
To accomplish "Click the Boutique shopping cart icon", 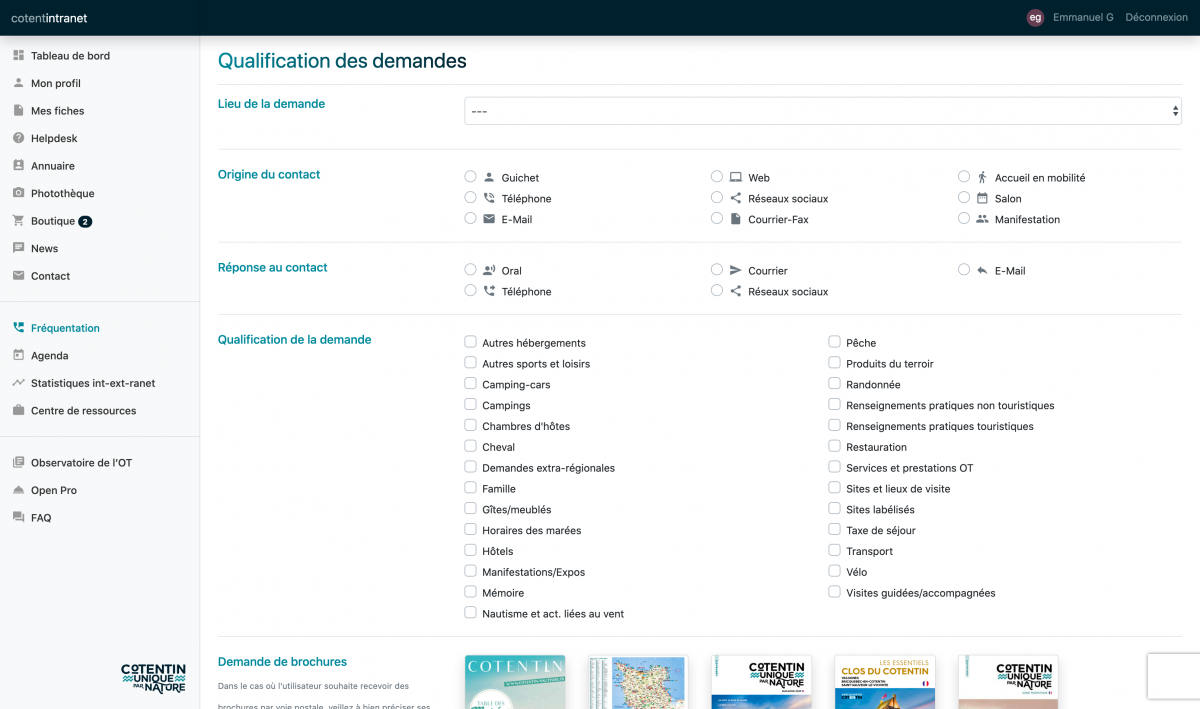I will pos(18,221).
